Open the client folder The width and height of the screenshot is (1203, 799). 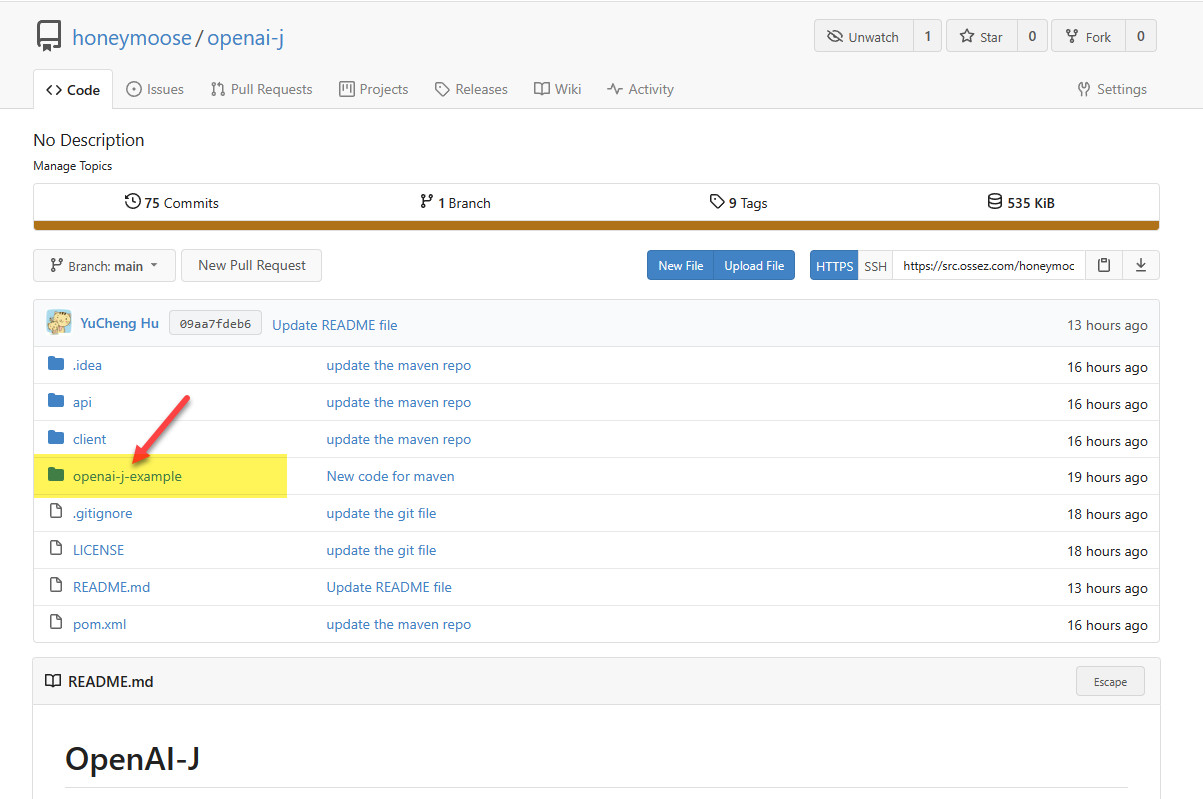click(89, 439)
